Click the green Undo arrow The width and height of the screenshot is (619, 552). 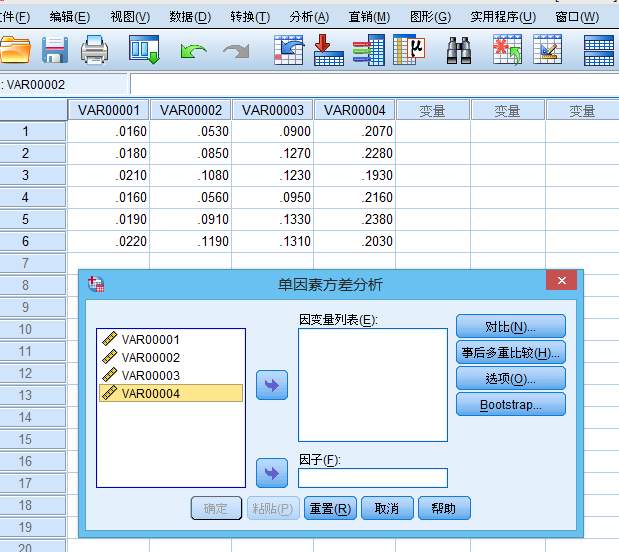click(x=193, y=51)
